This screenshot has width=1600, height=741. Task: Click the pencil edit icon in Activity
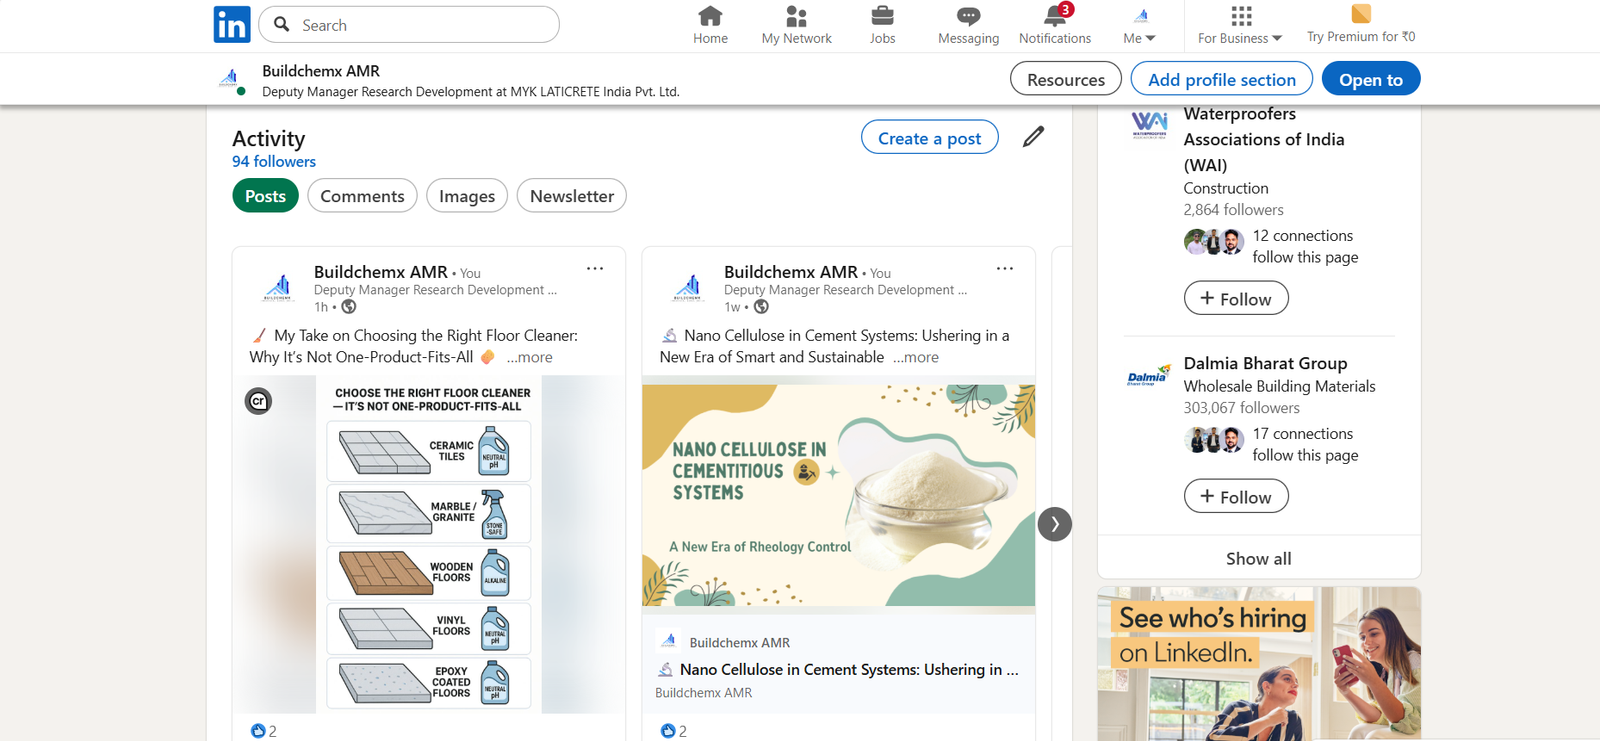tap(1034, 136)
